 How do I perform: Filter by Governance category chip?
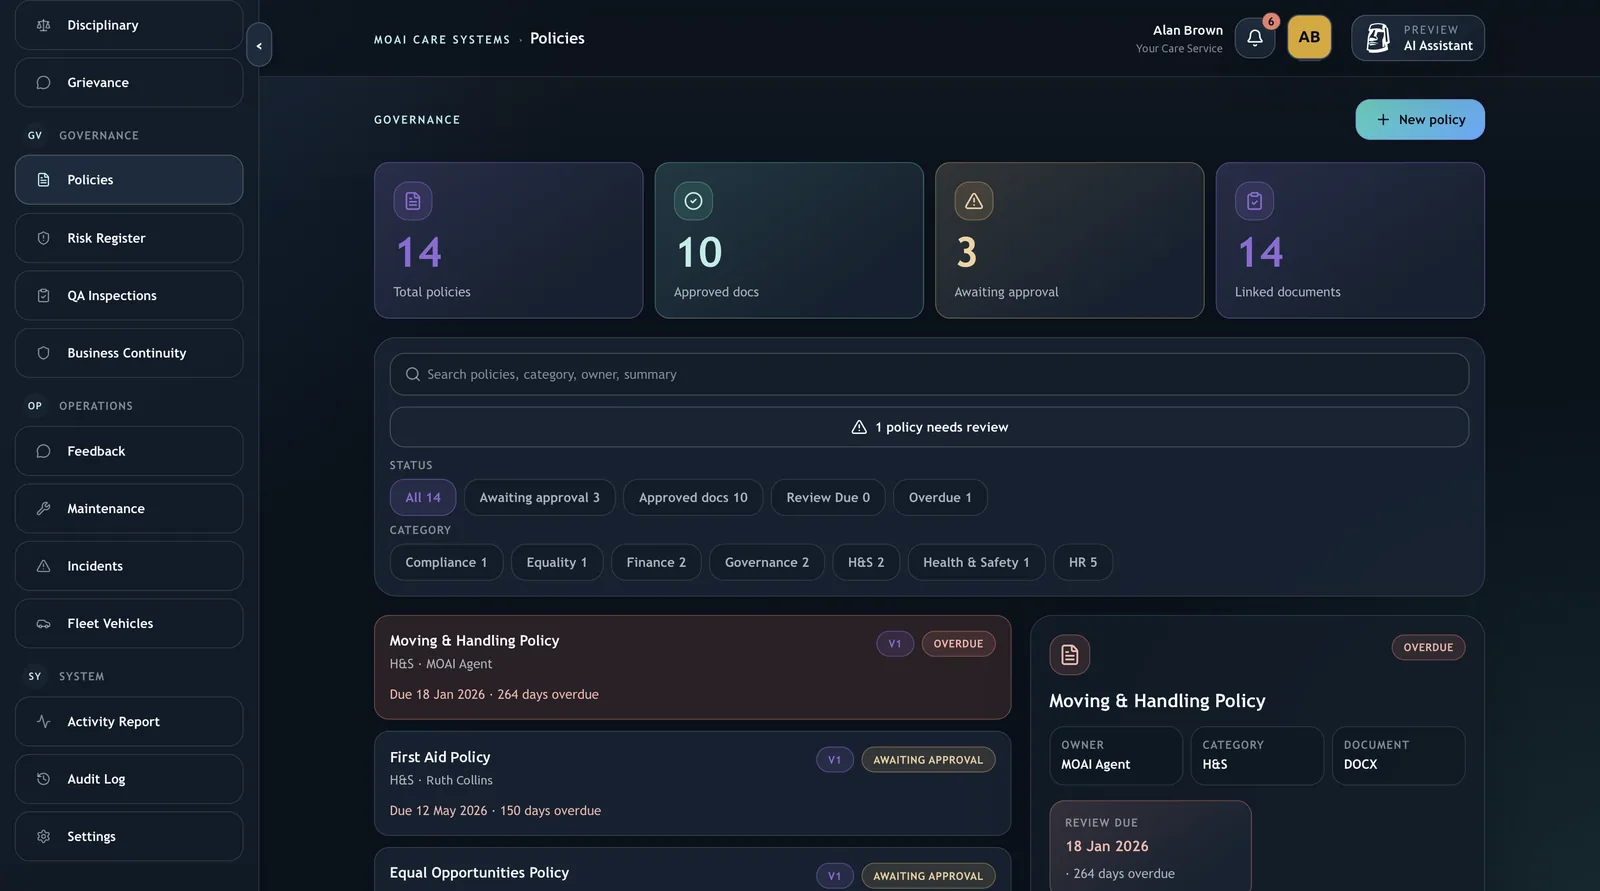pos(767,562)
